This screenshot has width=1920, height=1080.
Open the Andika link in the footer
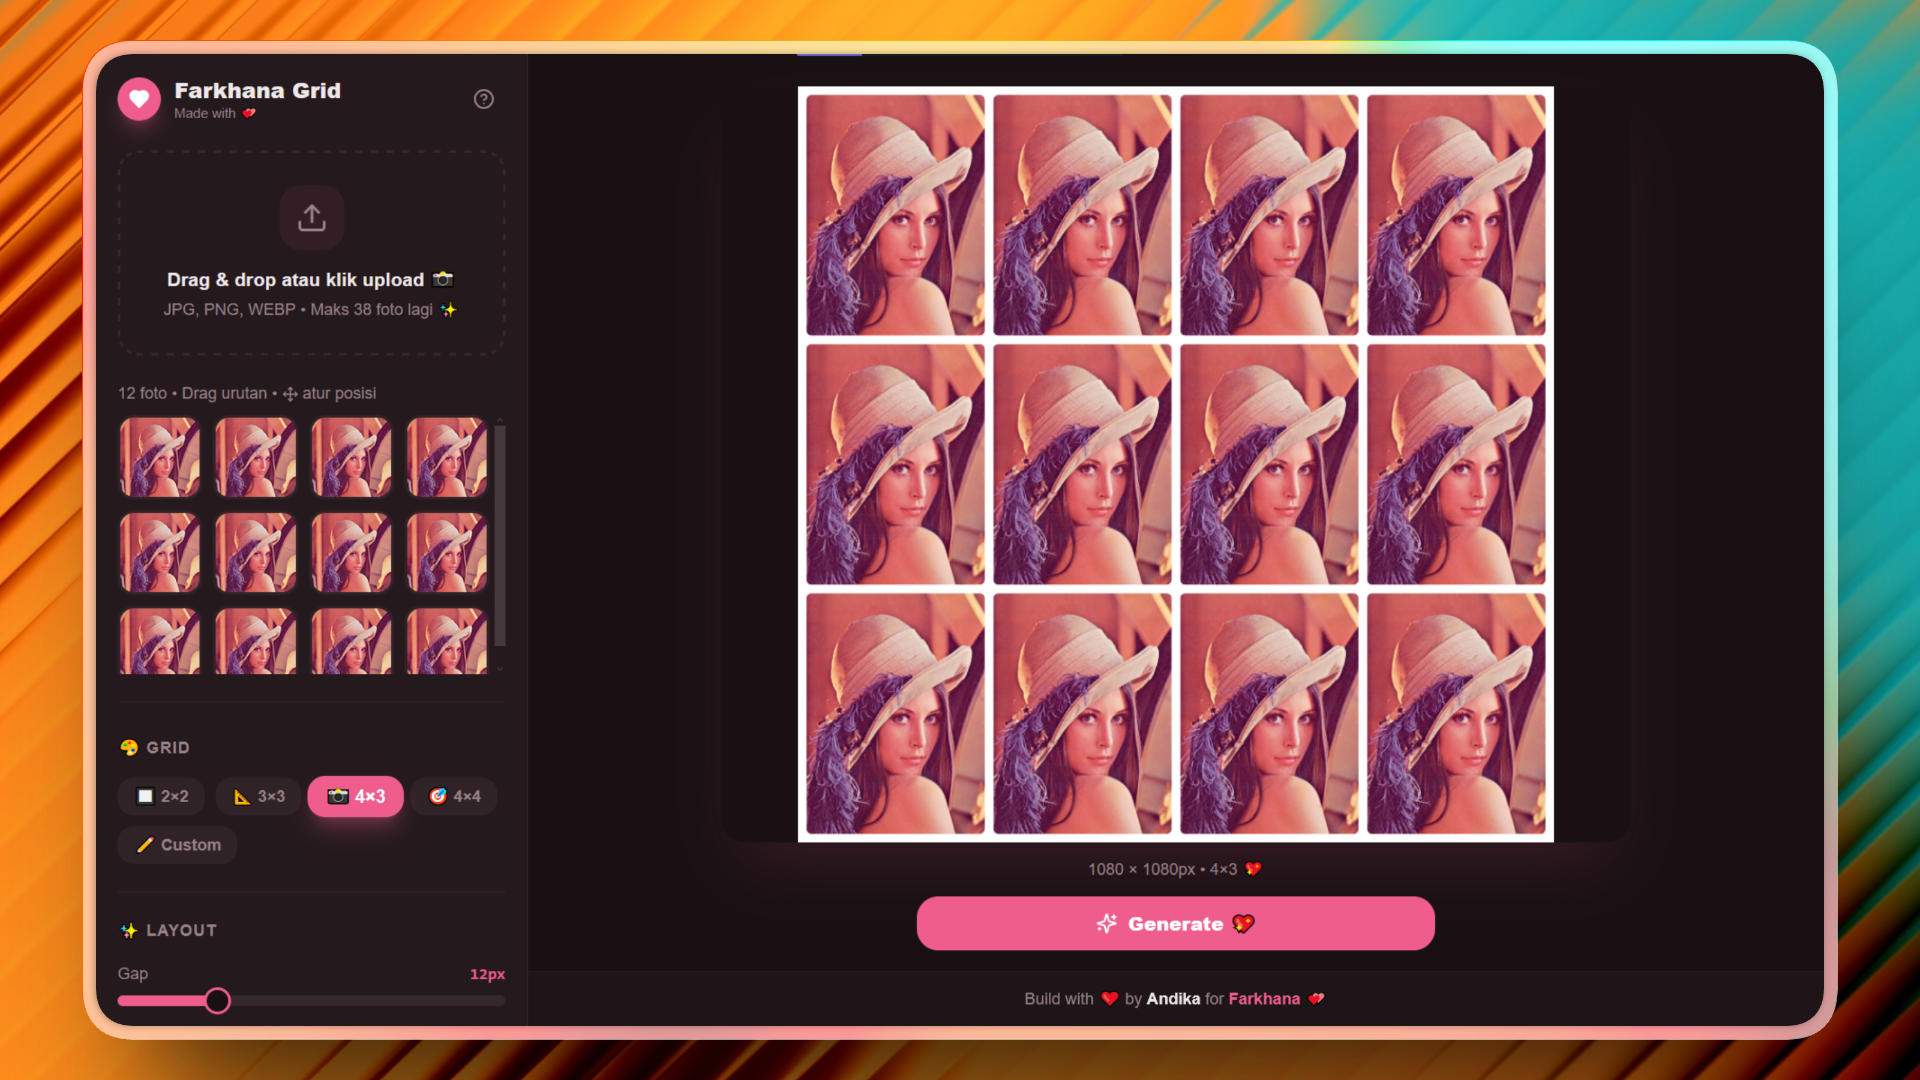tap(1173, 999)
